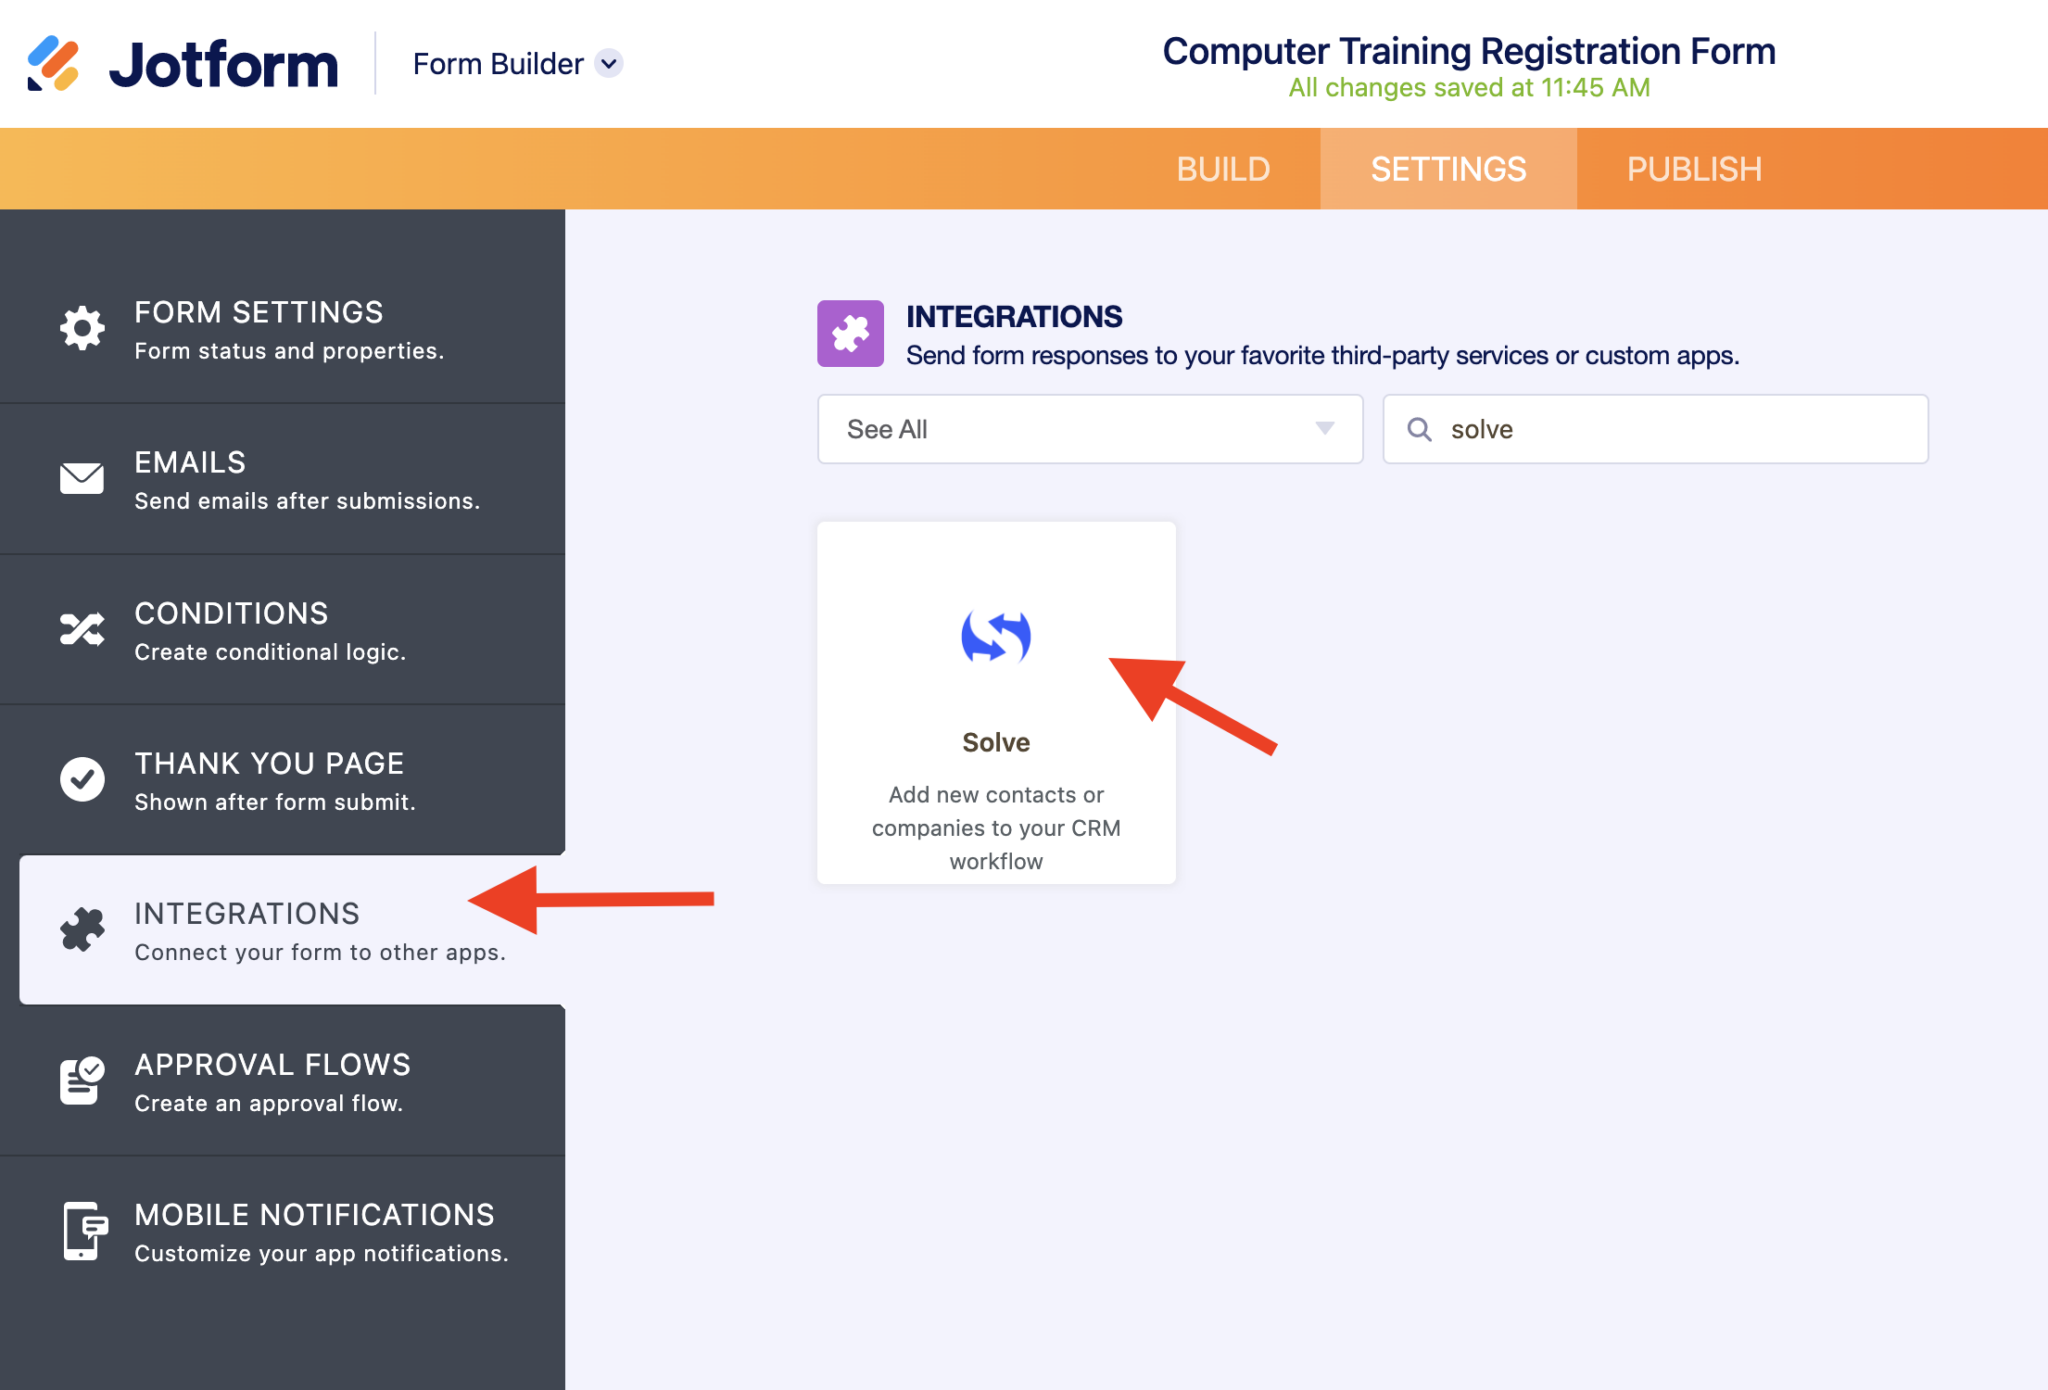
Task: Select the Settings tab
Action: [1449, 167]
